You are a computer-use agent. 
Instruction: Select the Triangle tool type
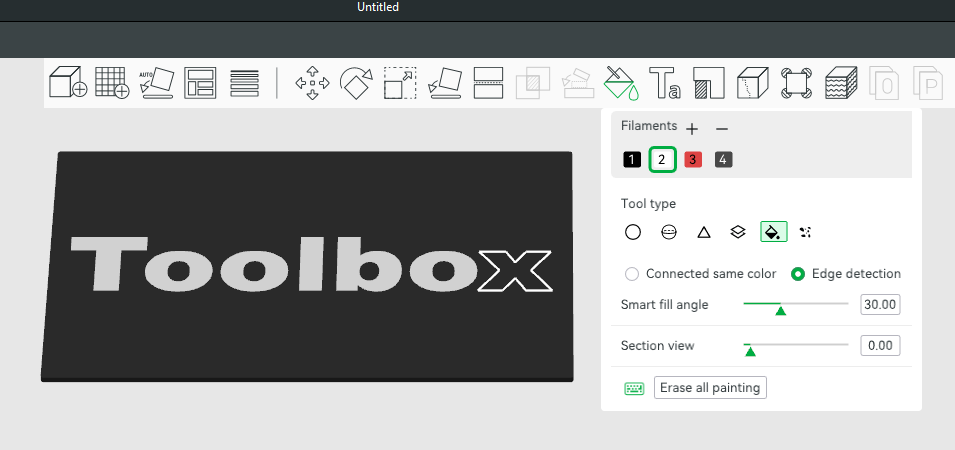tap(704, 232)
